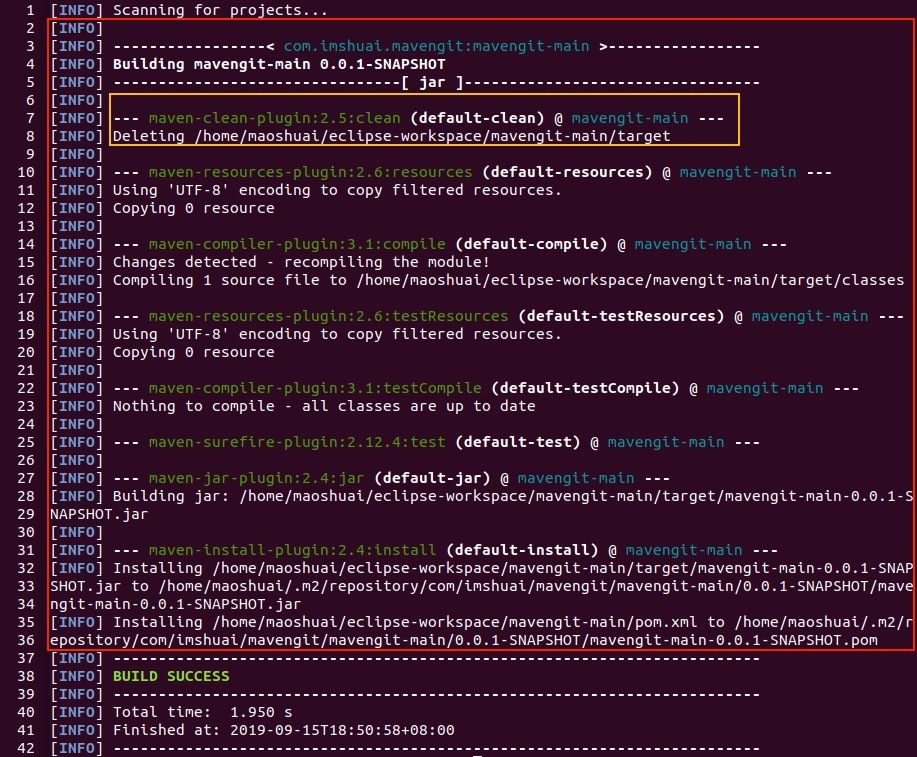Click the '(default-resources)' execution id

pos(567,172)
